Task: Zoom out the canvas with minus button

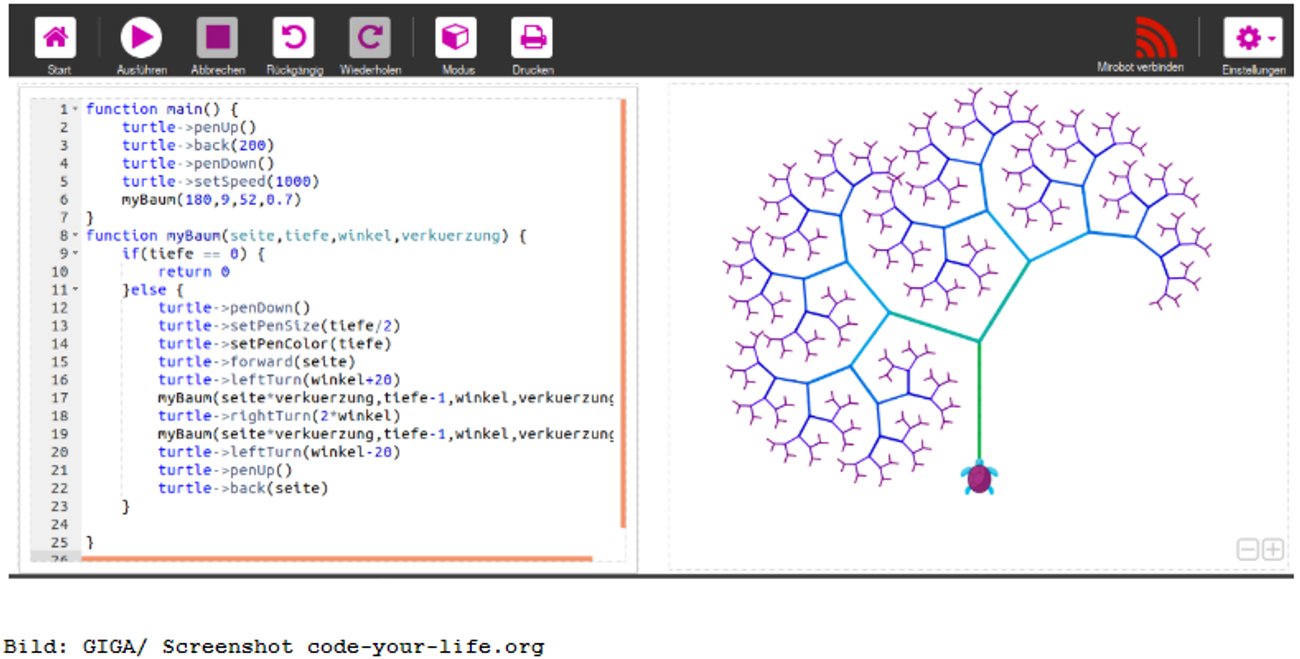Action: pos(1247,549)
